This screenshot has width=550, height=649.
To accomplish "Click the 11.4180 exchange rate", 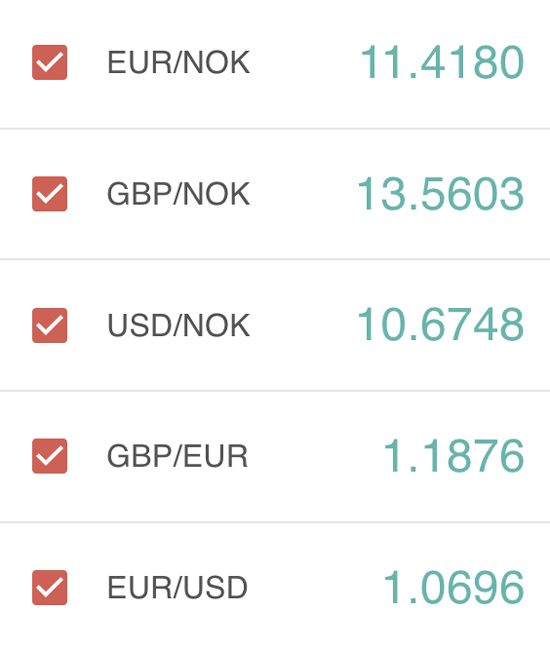I will click(x=442, y=62).
